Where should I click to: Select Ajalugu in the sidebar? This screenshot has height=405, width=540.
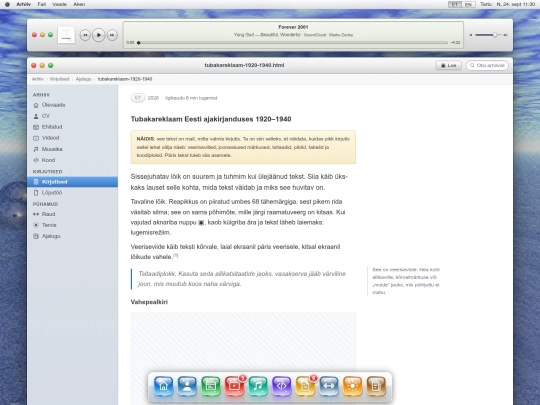coord(72,236)
